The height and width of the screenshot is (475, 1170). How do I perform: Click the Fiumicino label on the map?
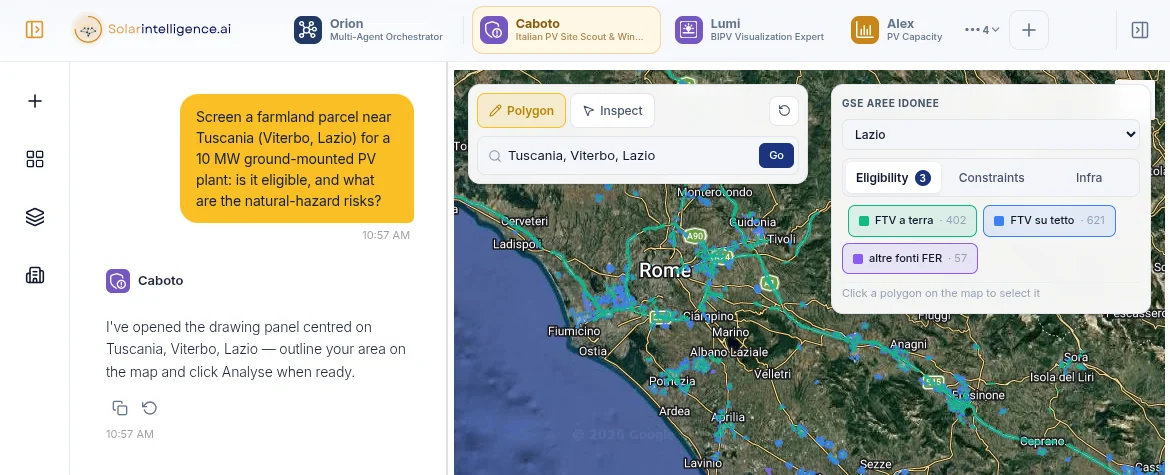pos(575,331)
